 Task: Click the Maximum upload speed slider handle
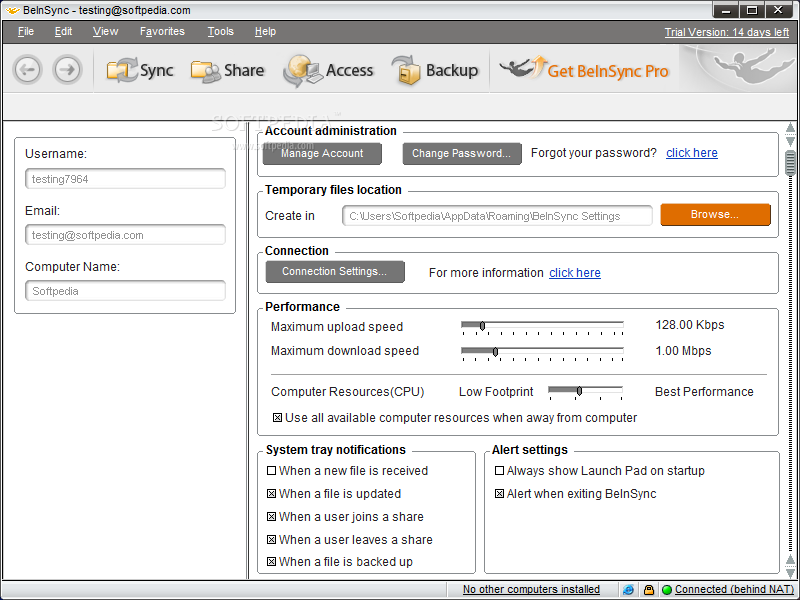(482, 326)
